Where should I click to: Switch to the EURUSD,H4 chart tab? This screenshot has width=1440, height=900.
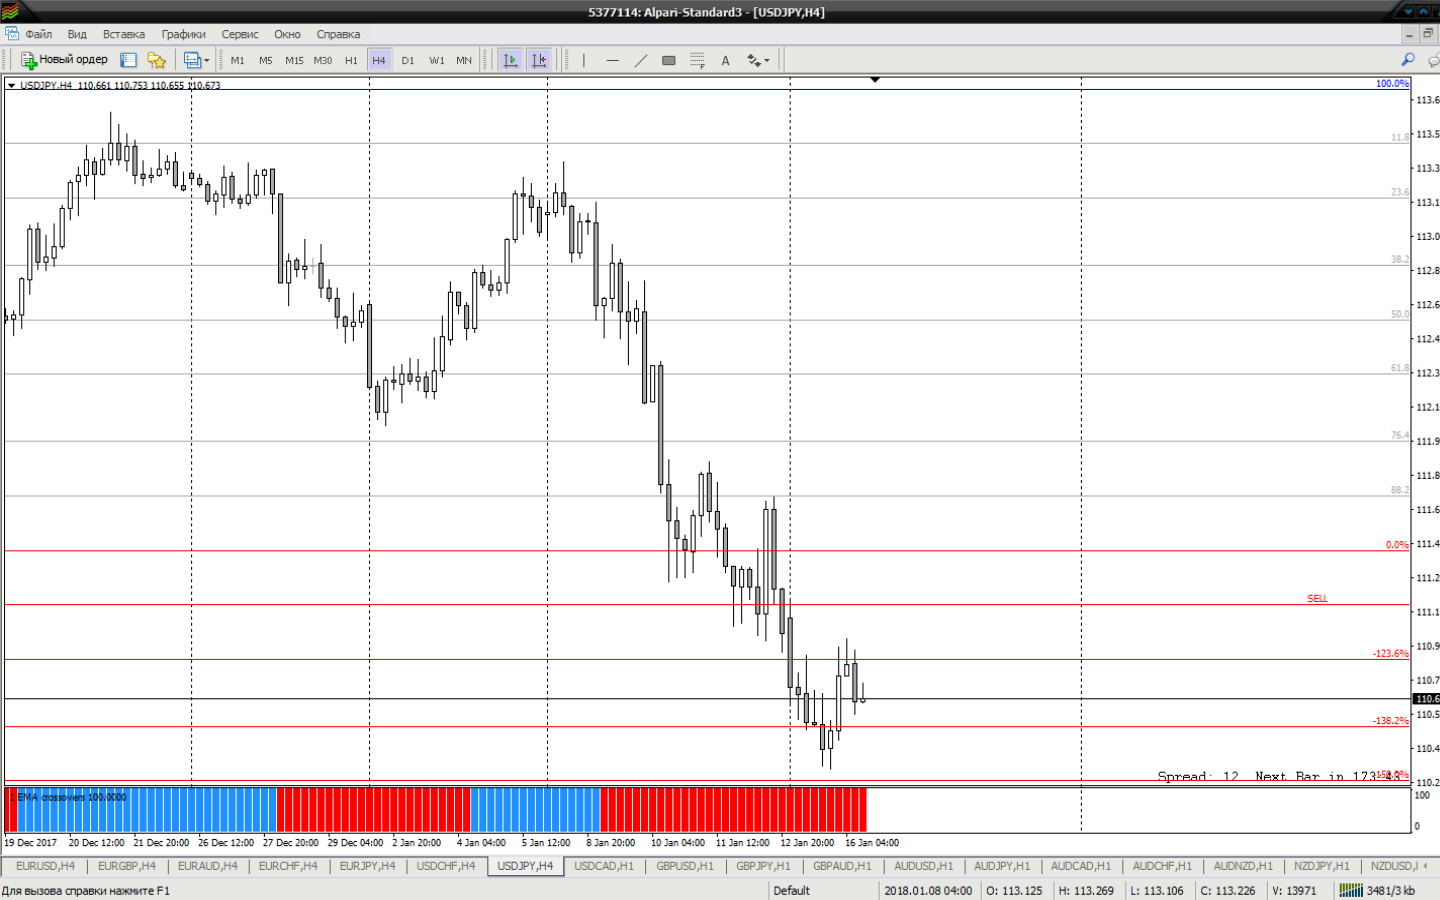tap(45, 866)
